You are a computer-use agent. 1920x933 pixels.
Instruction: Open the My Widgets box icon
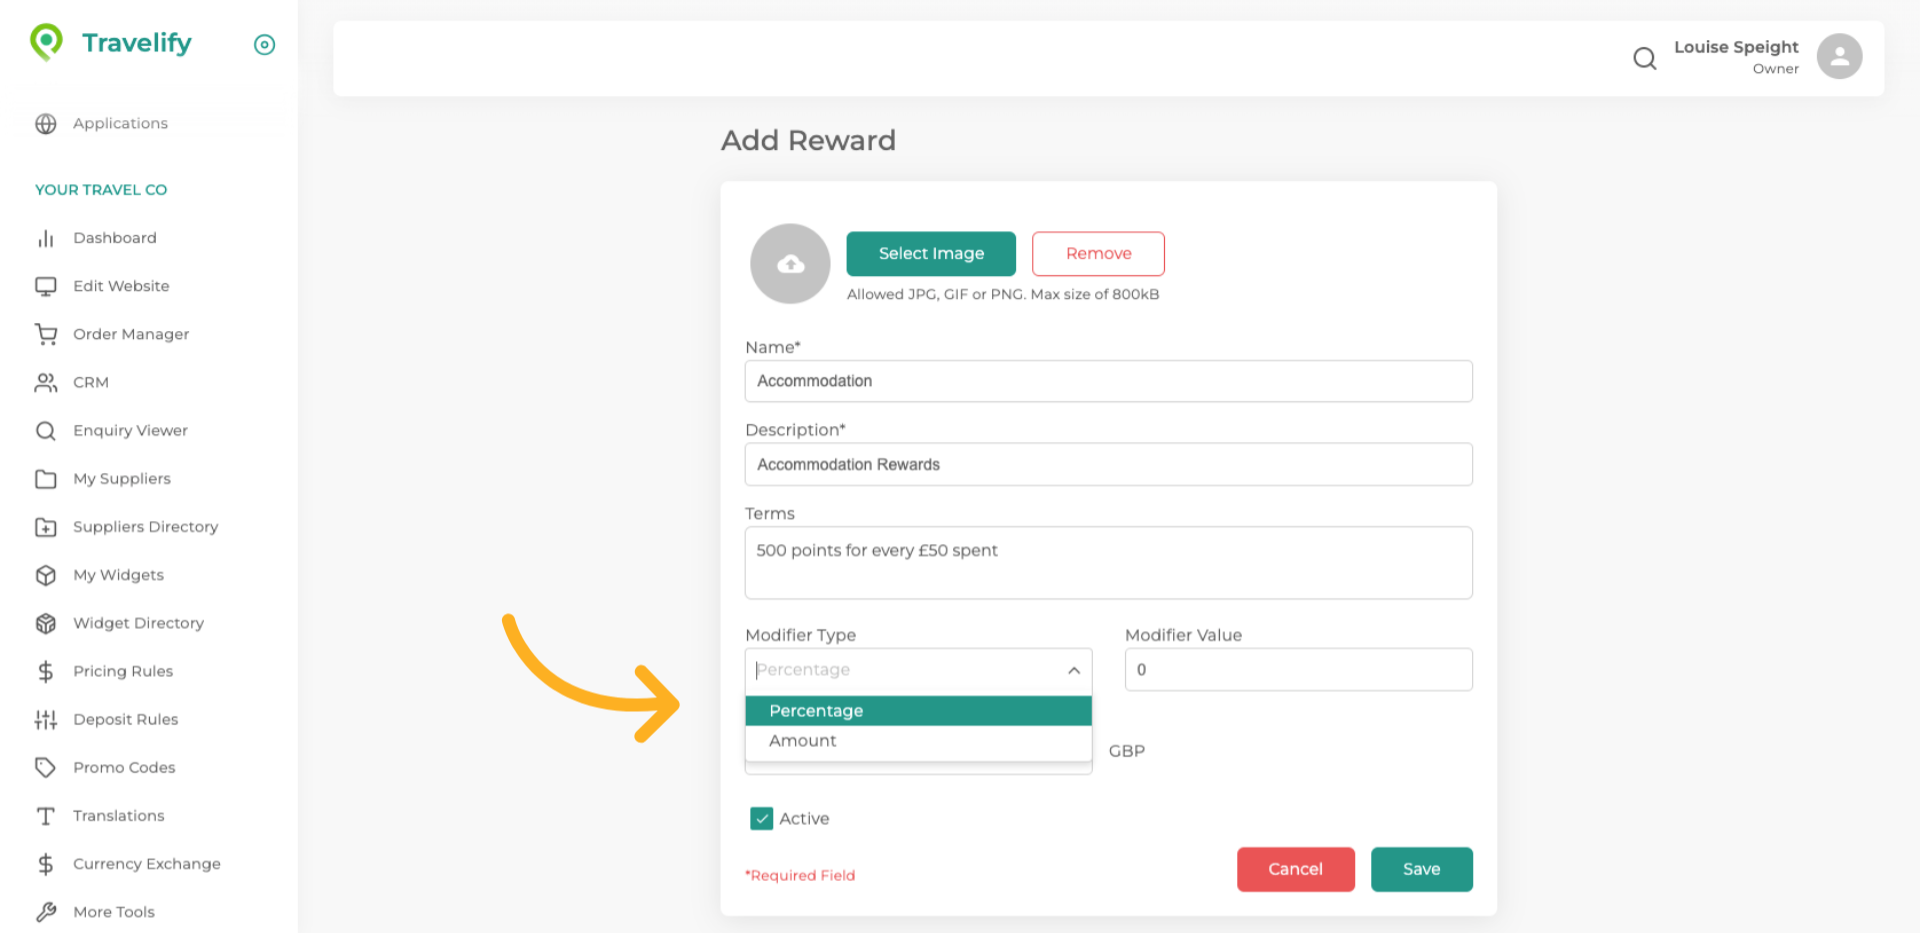pyautogui.click(x=46, y=575)
